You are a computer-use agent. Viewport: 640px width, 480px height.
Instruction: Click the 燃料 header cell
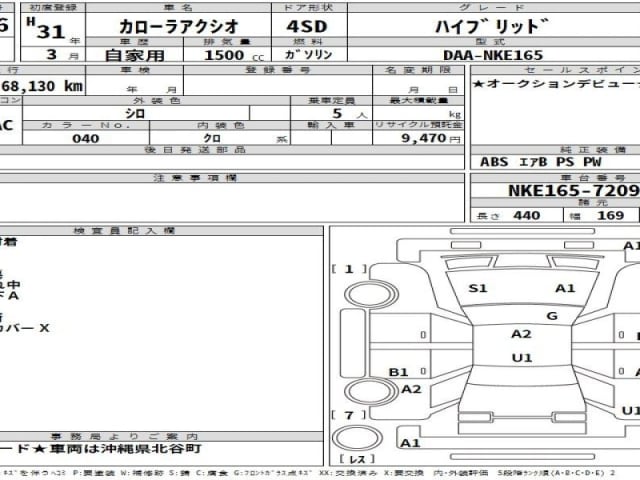coord(309,42)
